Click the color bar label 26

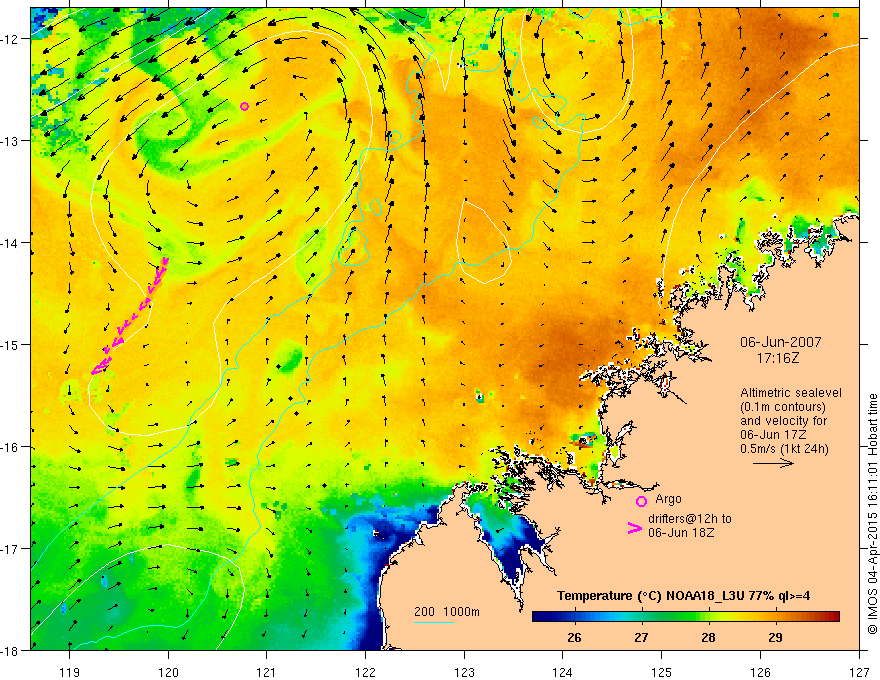[574, 638]
